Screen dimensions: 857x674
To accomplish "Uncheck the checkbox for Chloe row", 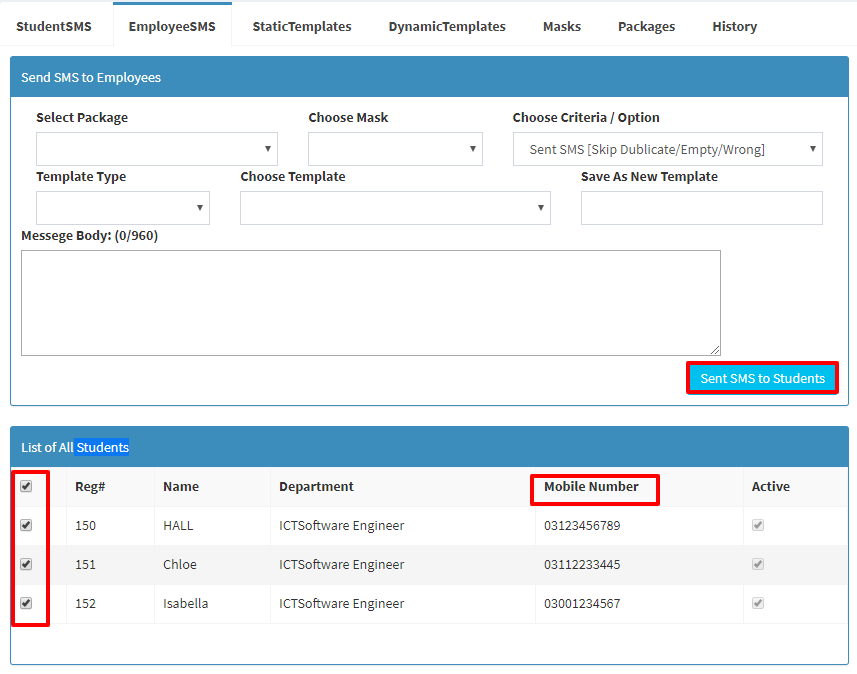I will click(x=26, y=564).
